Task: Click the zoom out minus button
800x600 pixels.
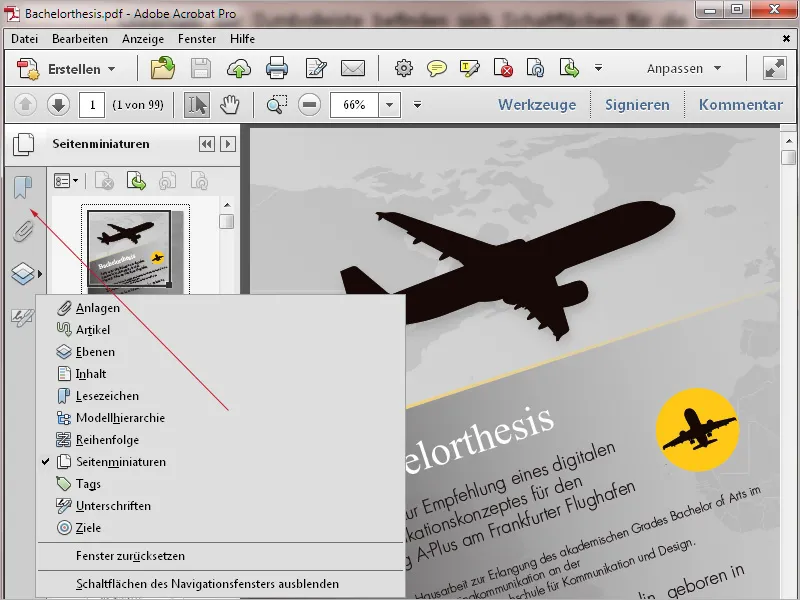Action: (x=309, y=105)
